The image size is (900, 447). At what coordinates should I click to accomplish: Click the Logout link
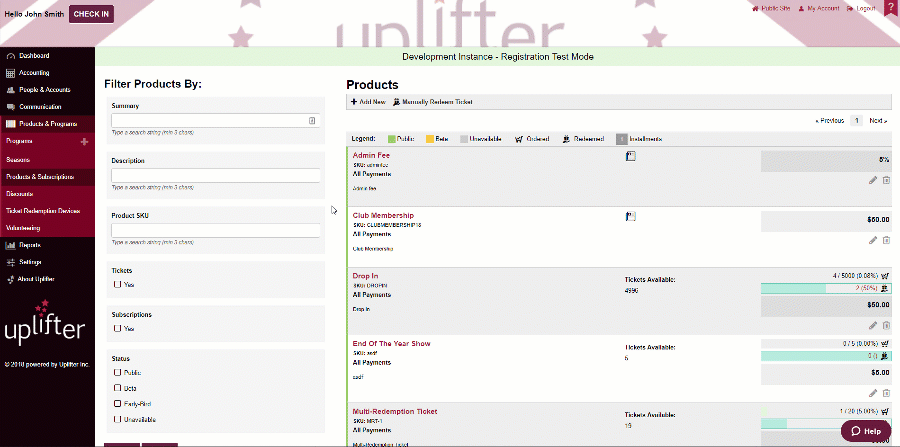(861, 9)
